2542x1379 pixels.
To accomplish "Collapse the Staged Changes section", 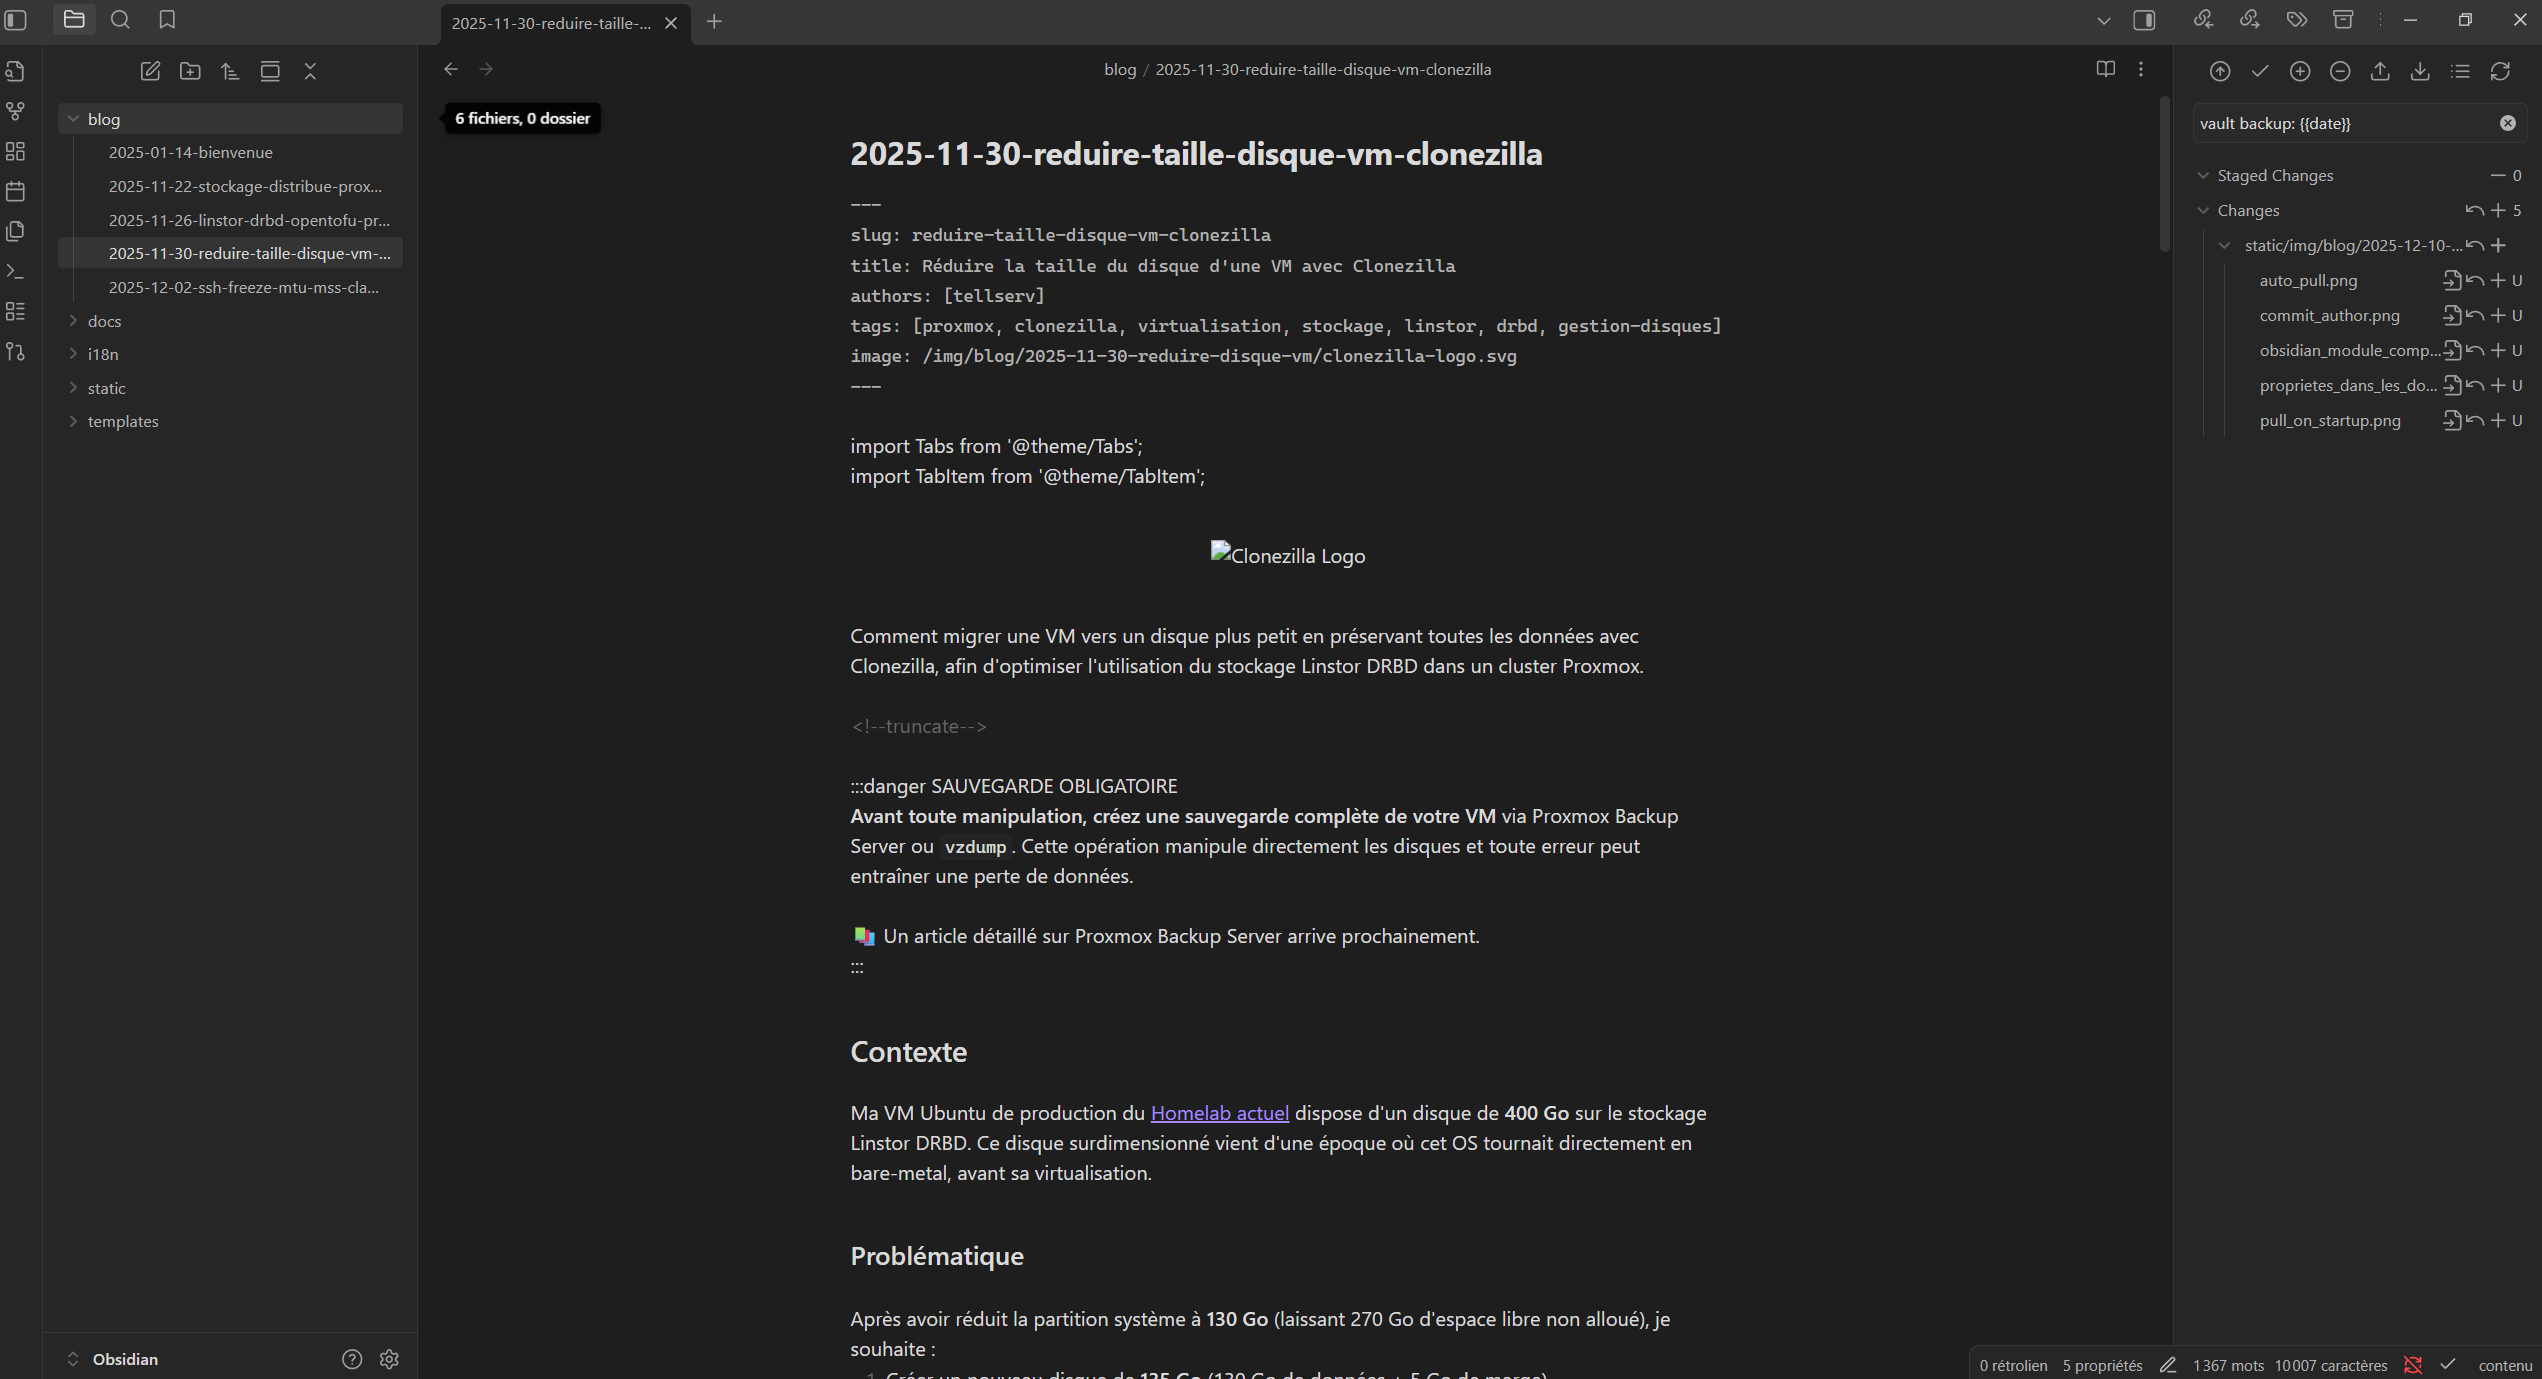I will [x=2203, y=175].
